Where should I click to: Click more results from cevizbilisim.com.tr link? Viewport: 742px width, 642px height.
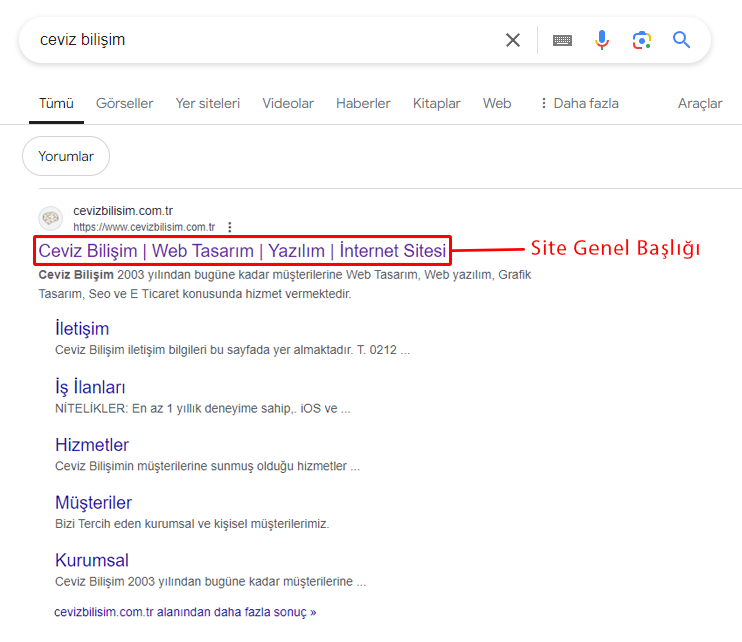pyautogui.click(x=185, y=612)
